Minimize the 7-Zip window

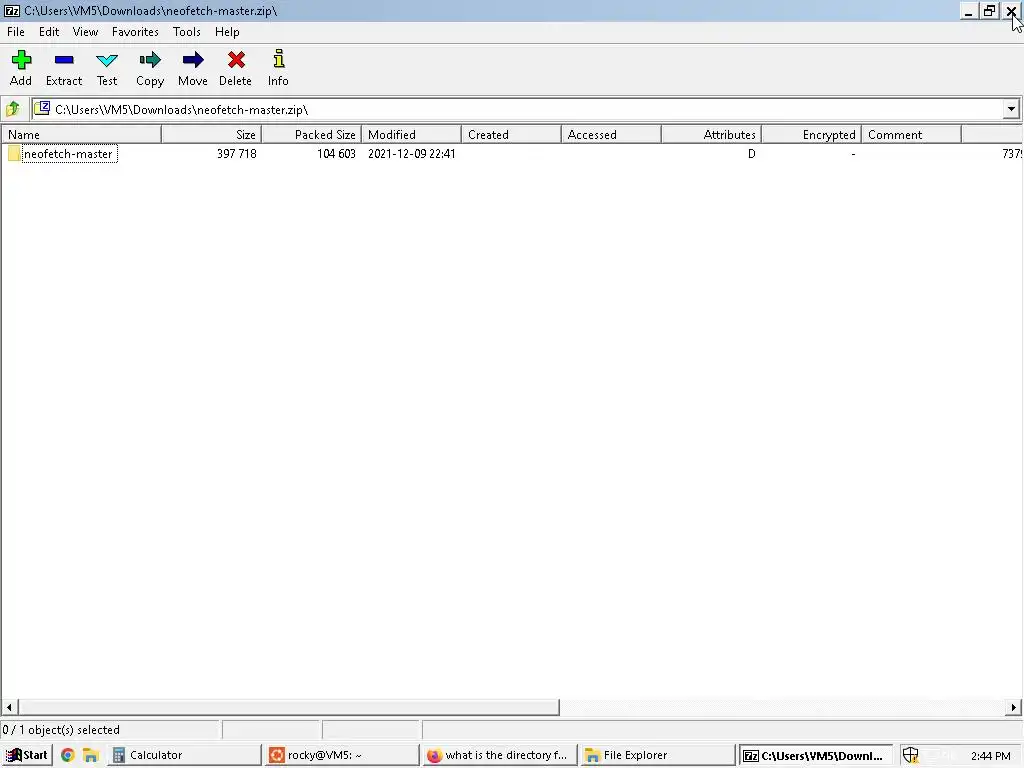pos(968,11)
